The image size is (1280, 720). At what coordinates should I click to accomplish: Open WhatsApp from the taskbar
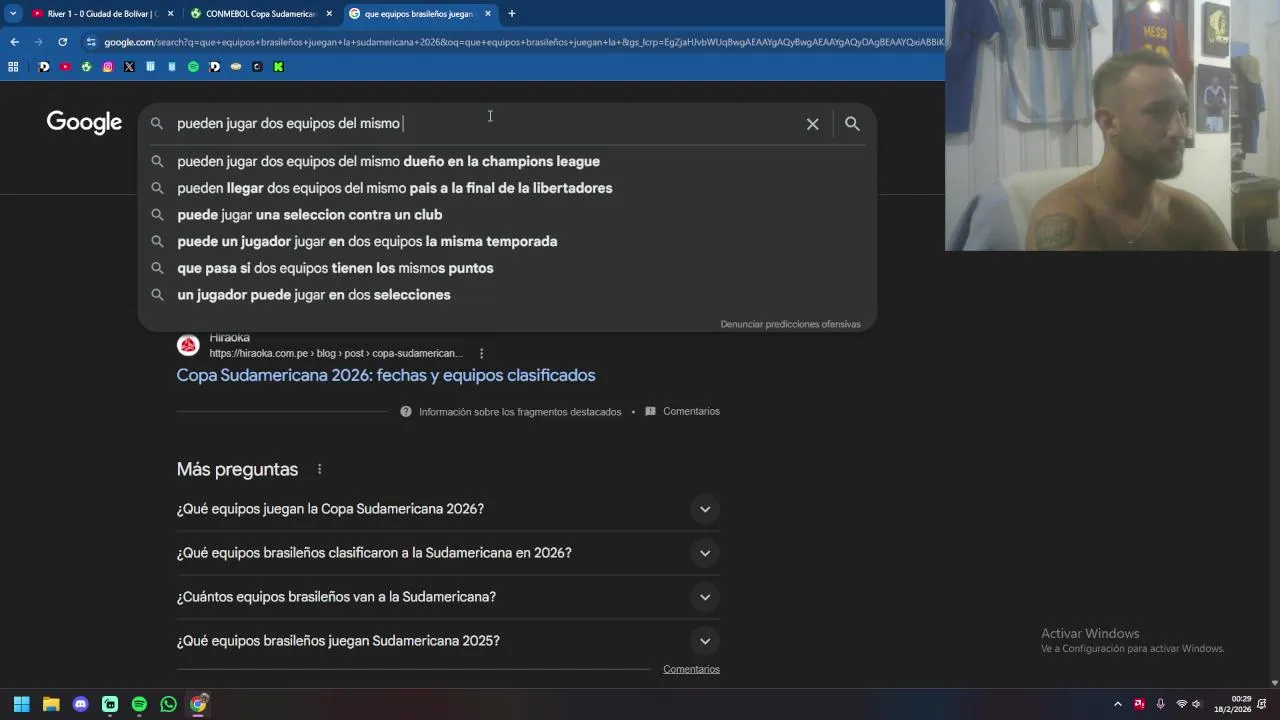coord(168,704)
